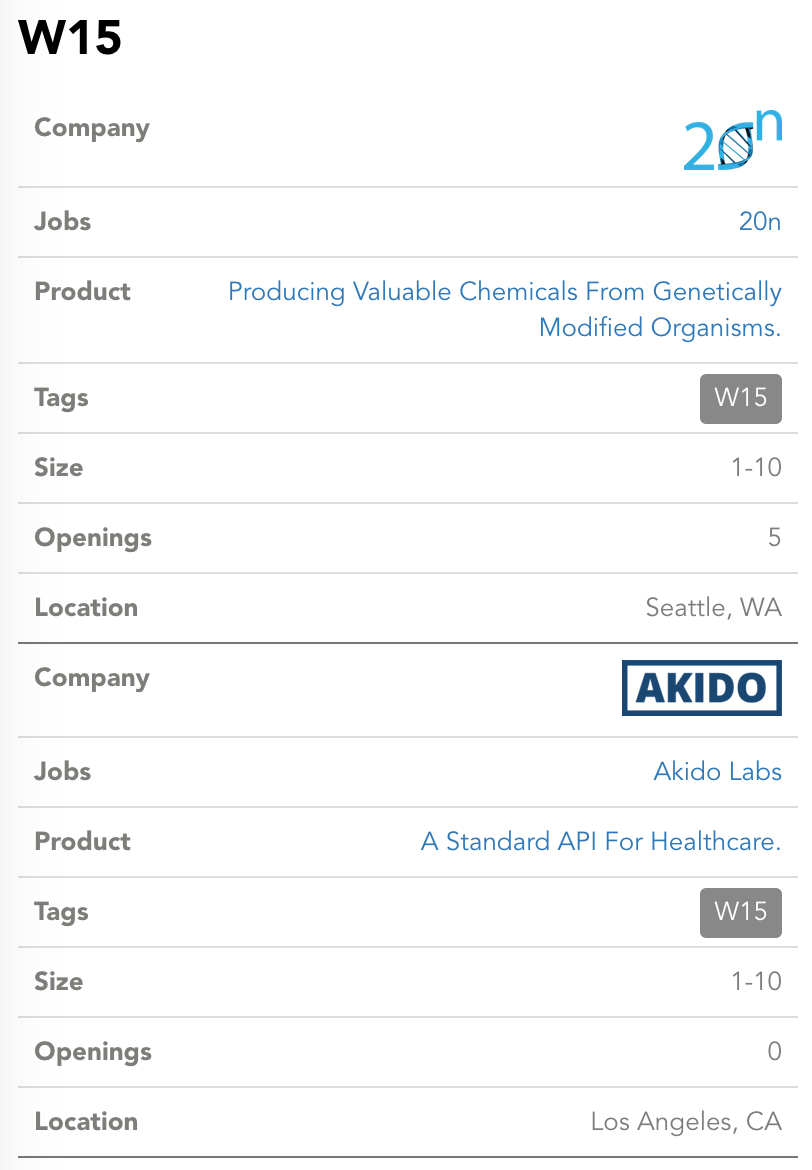This screenshot has height=1170, width=812.
Task: Visit the Standard API For Healthcare link
Action: (x=600, y=841)
